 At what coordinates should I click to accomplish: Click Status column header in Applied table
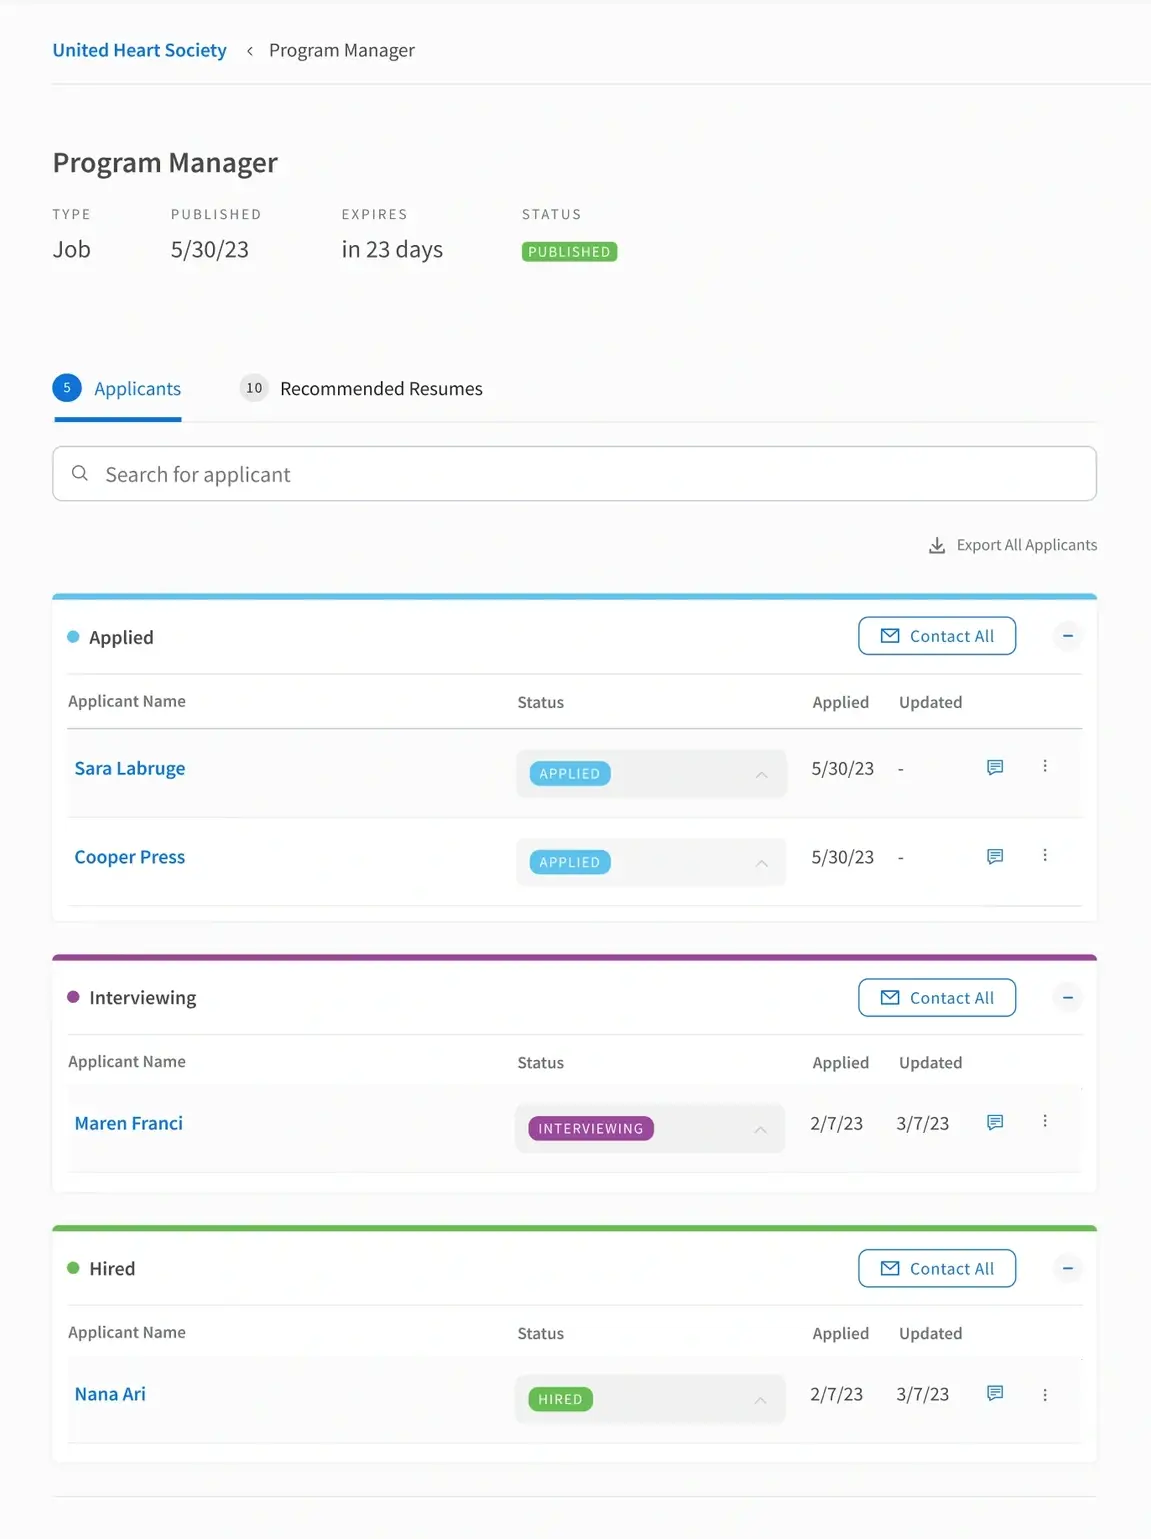pos(541,702)
